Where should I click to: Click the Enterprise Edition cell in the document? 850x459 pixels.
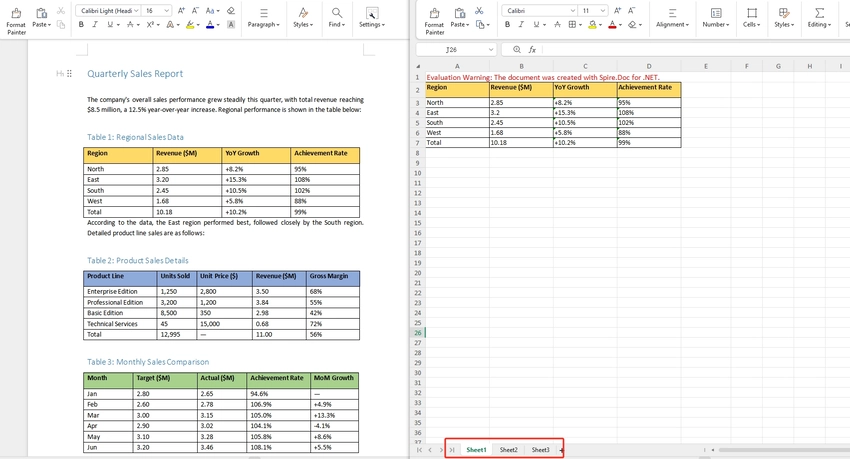click(120, 292)
